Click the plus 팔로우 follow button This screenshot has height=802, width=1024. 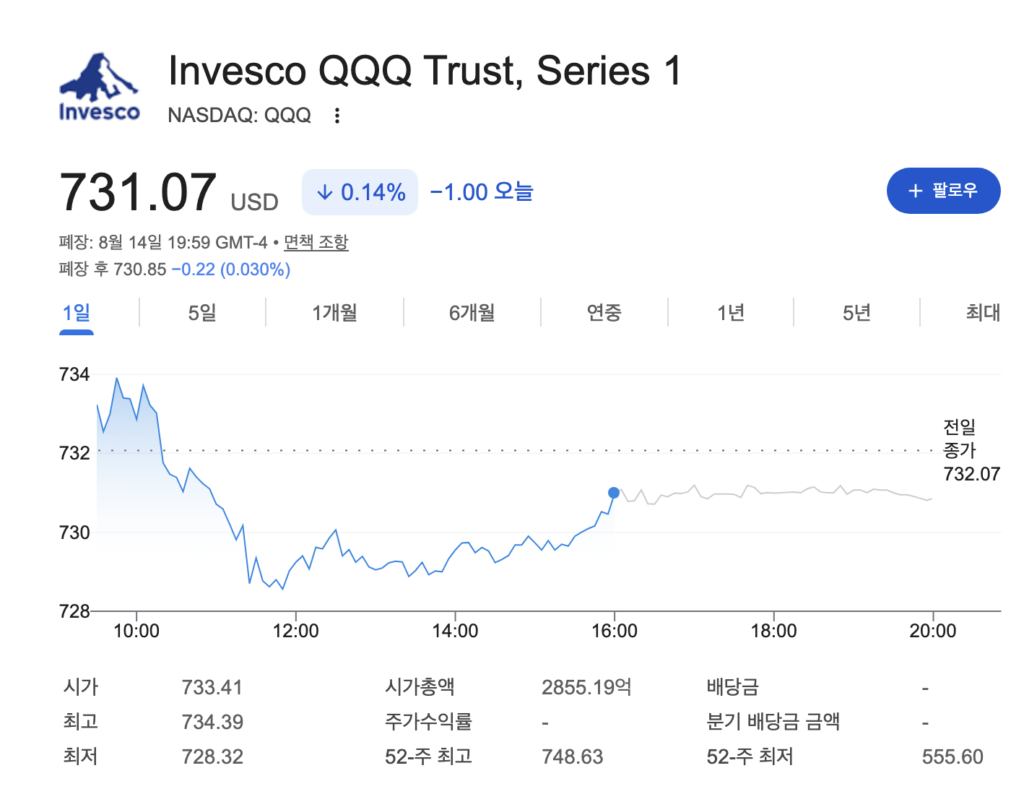click(943, 191)
